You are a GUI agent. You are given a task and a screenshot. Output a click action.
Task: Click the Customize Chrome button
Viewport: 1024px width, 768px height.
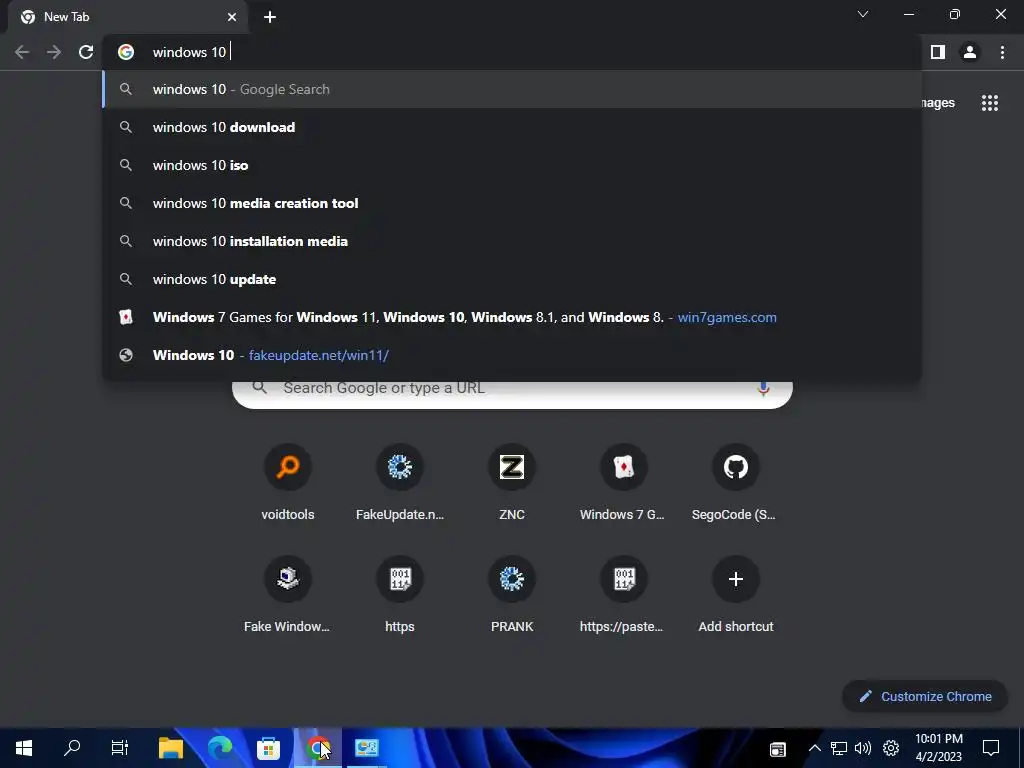pos(925,697)
